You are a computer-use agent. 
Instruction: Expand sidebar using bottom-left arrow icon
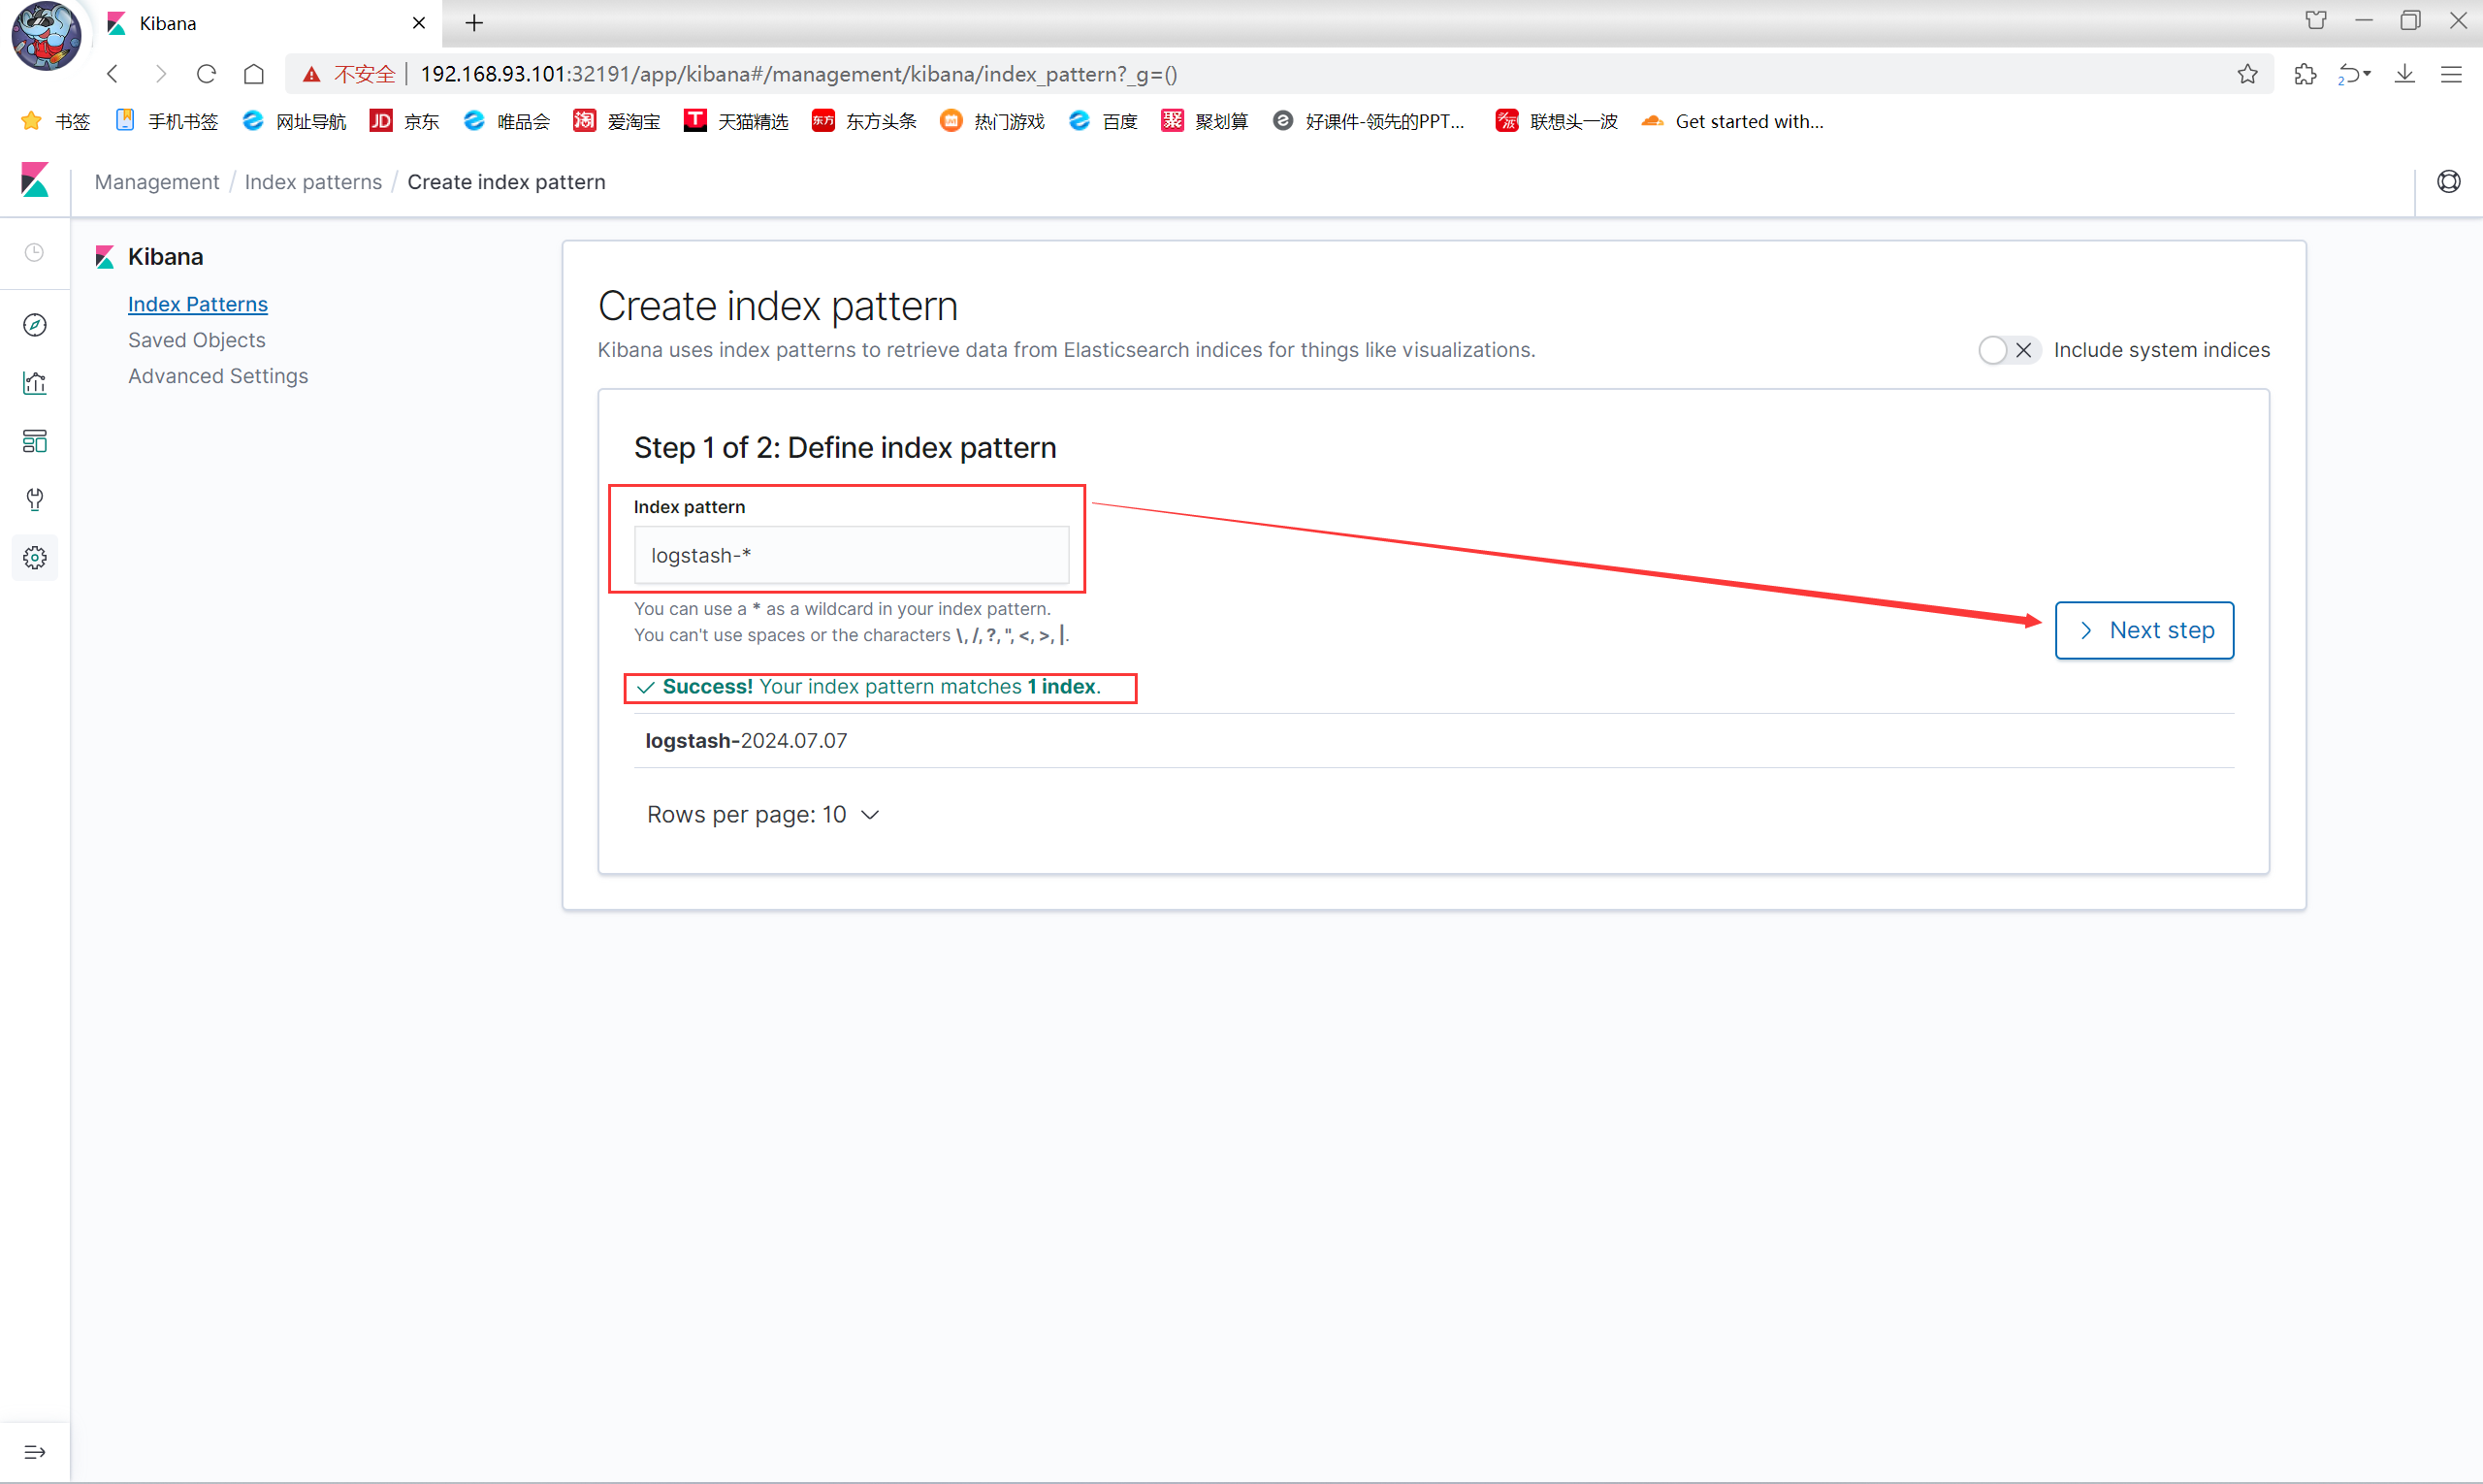pyautogui.click(x=35, y=1452)
